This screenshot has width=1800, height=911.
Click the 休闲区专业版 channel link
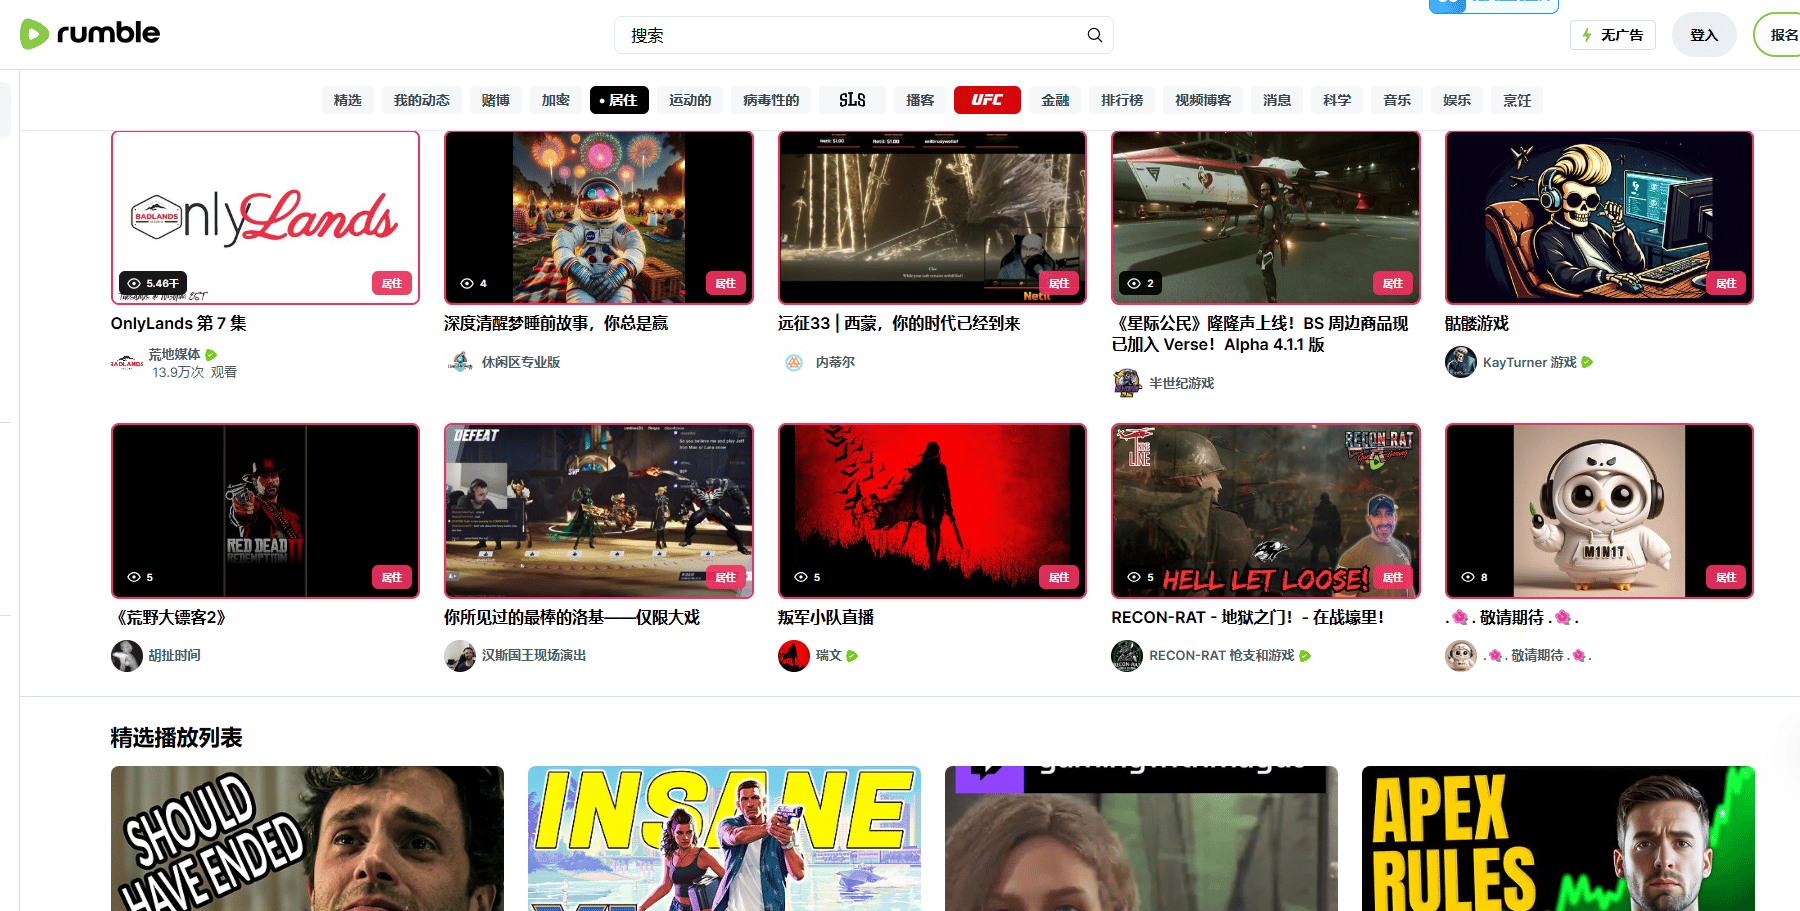click(522, 361)
